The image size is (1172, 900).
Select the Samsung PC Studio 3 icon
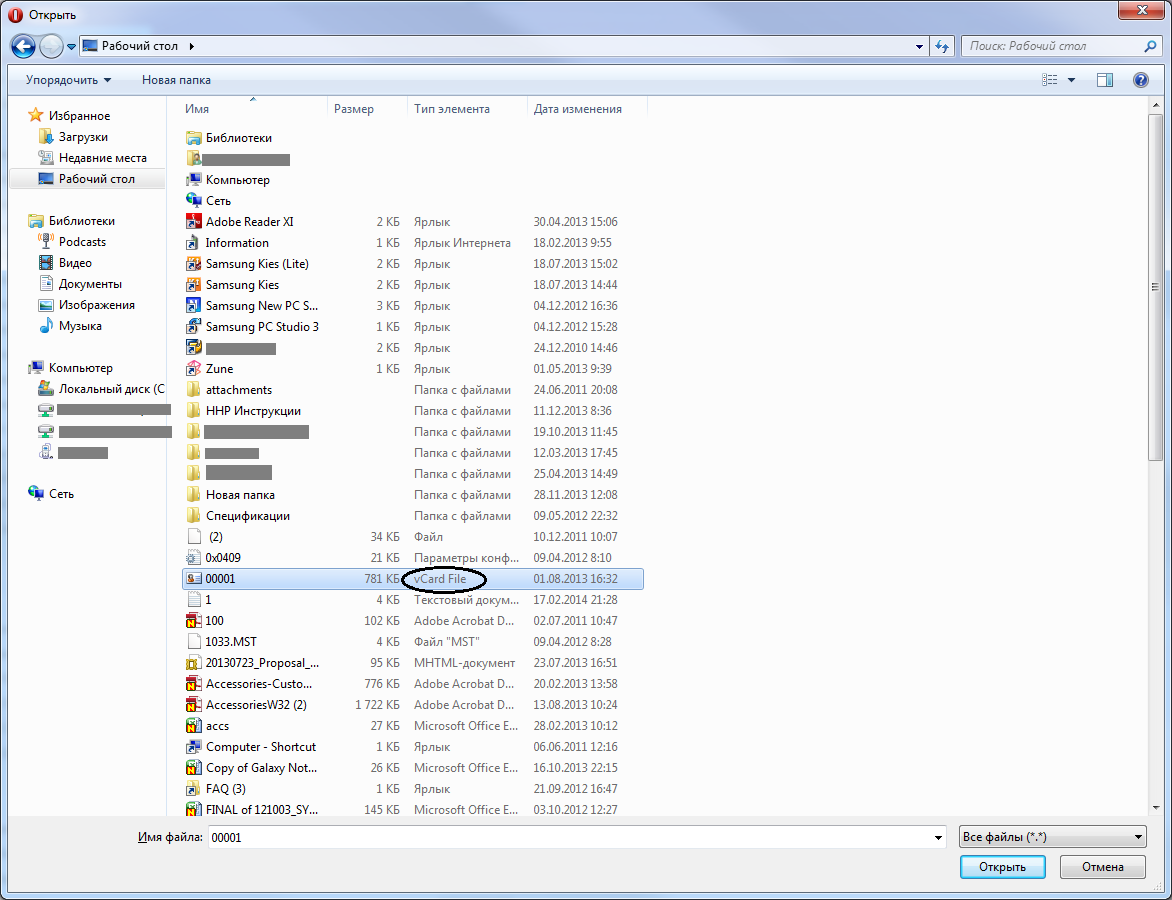194,326
